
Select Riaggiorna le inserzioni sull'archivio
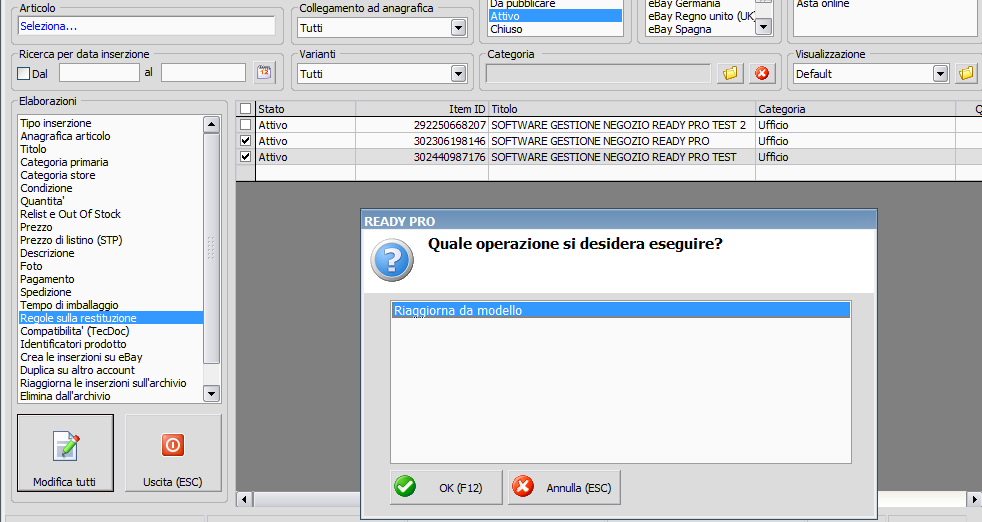(103, 384)
